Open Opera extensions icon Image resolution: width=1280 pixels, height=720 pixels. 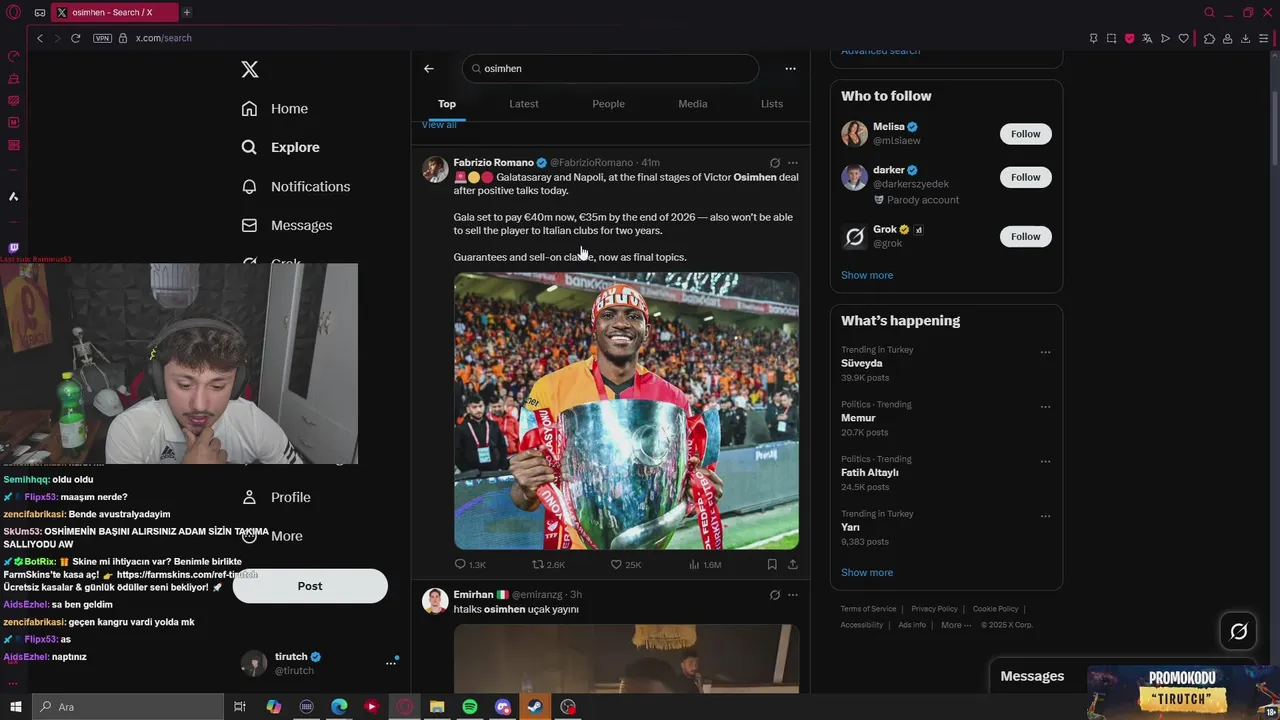[1209, 38]
